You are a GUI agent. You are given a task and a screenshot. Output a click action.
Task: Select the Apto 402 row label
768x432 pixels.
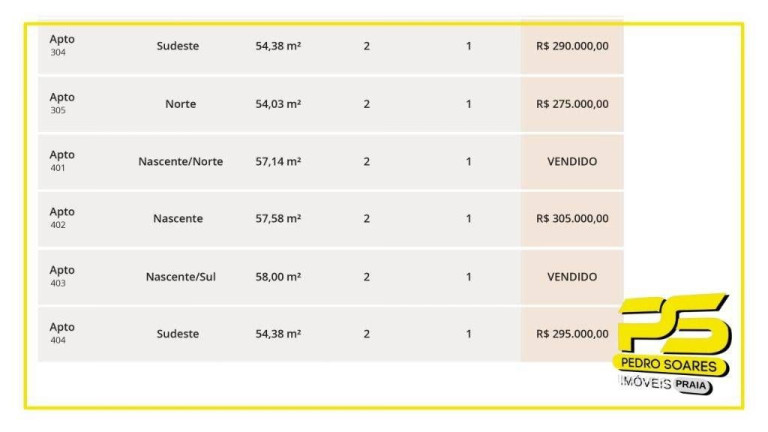point(62,218)
